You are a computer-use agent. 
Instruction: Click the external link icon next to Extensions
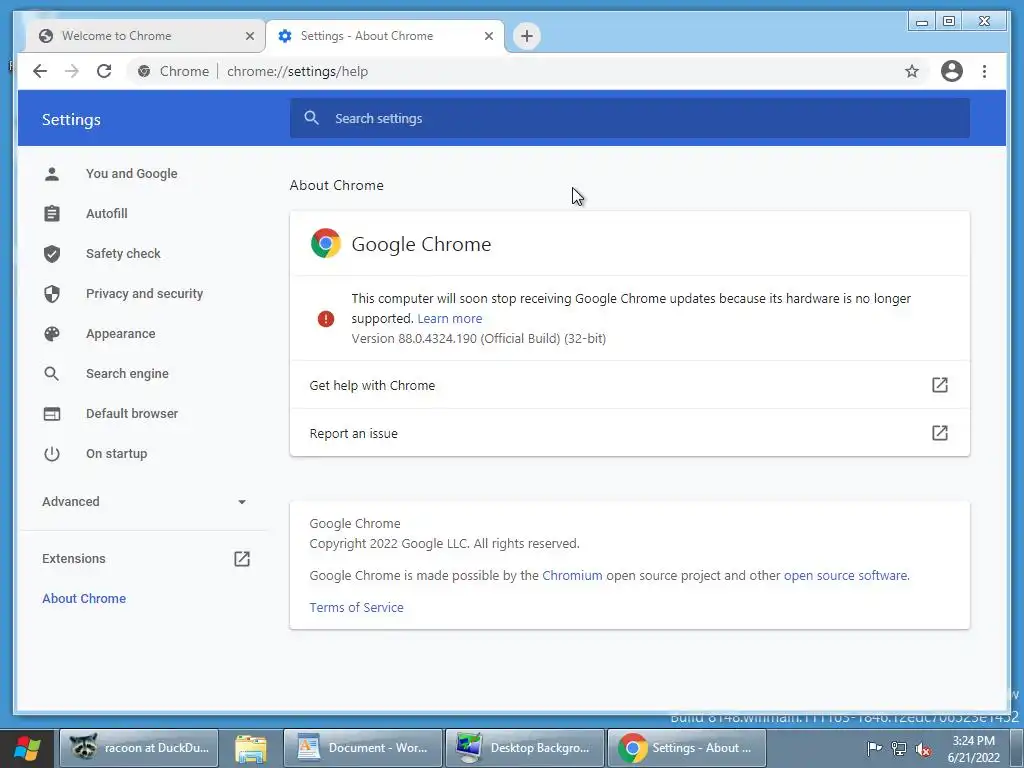[242, 559]
